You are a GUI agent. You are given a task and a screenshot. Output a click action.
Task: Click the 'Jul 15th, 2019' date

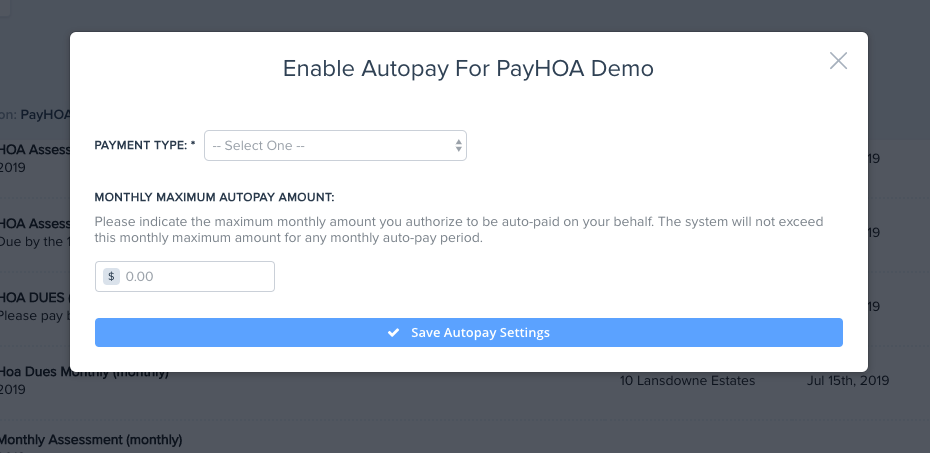click(848, 381)
